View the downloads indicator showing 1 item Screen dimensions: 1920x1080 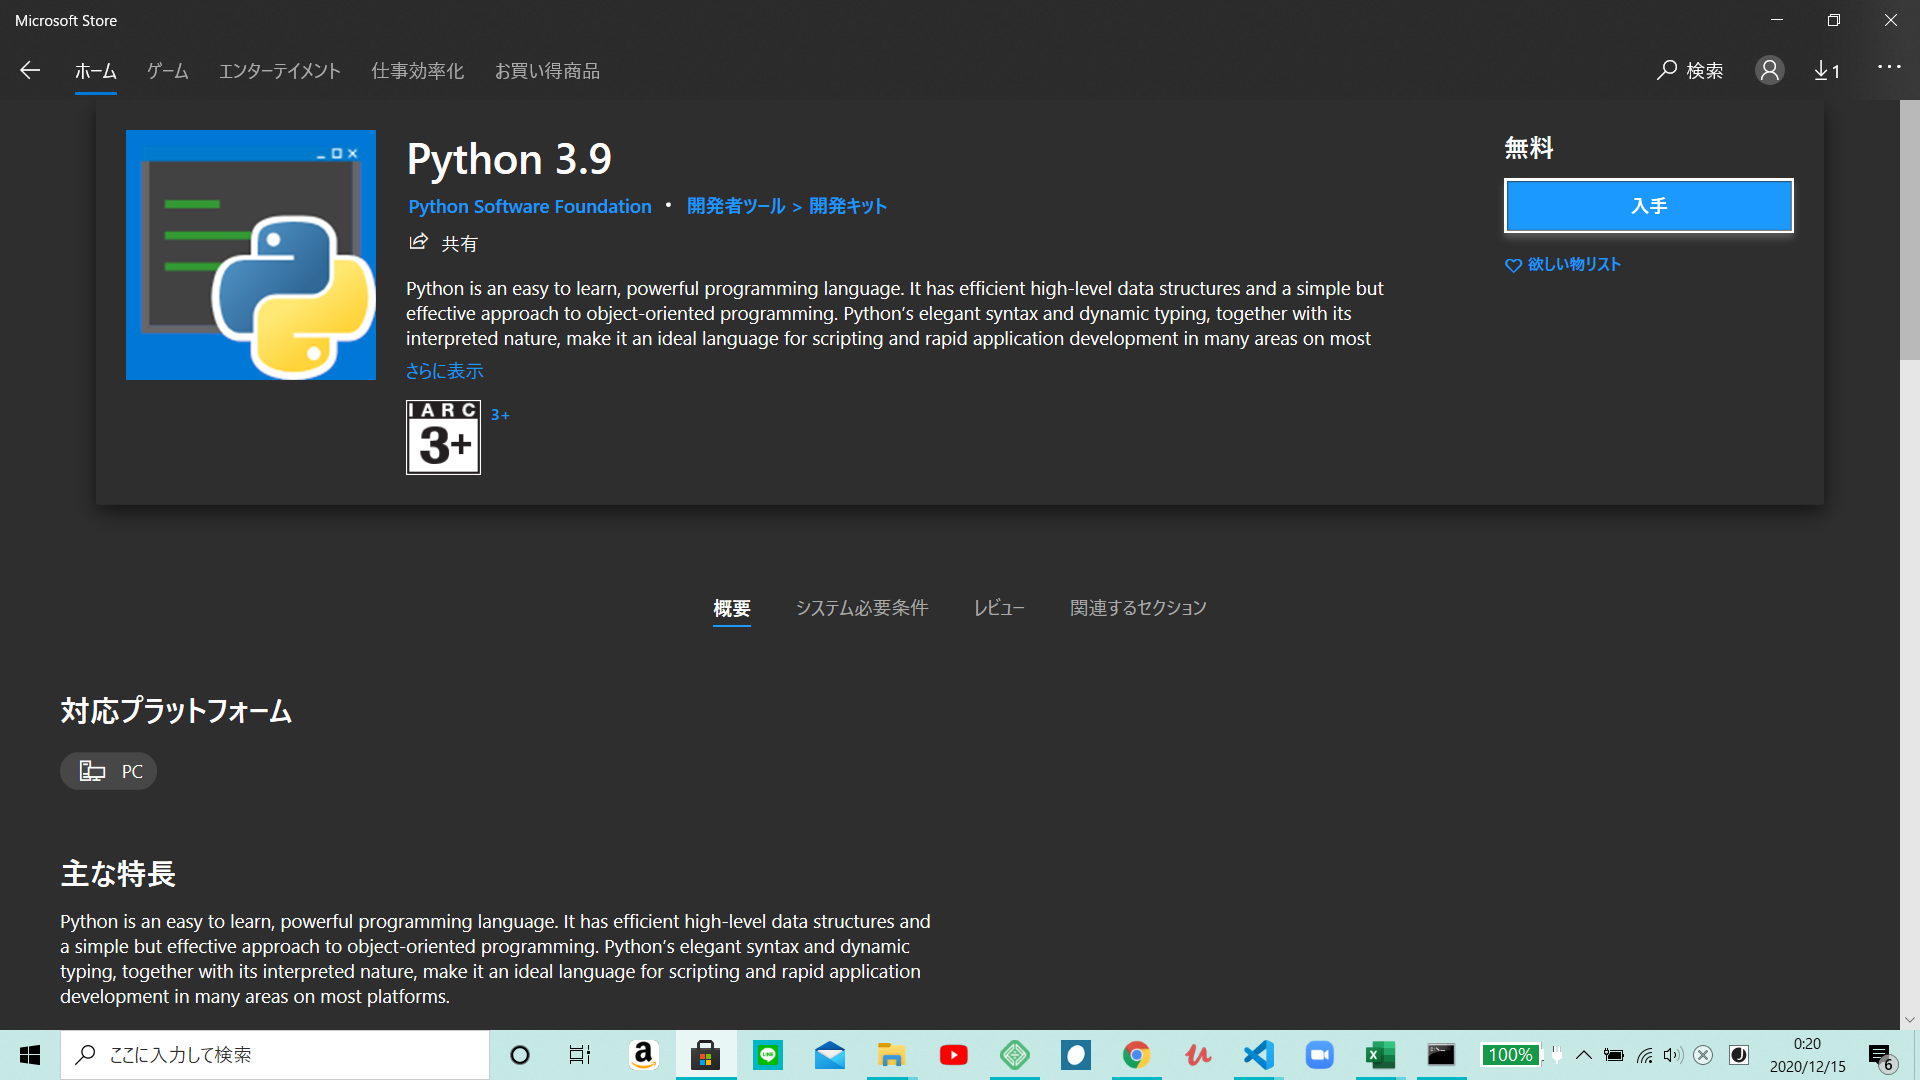[1827, 70]
